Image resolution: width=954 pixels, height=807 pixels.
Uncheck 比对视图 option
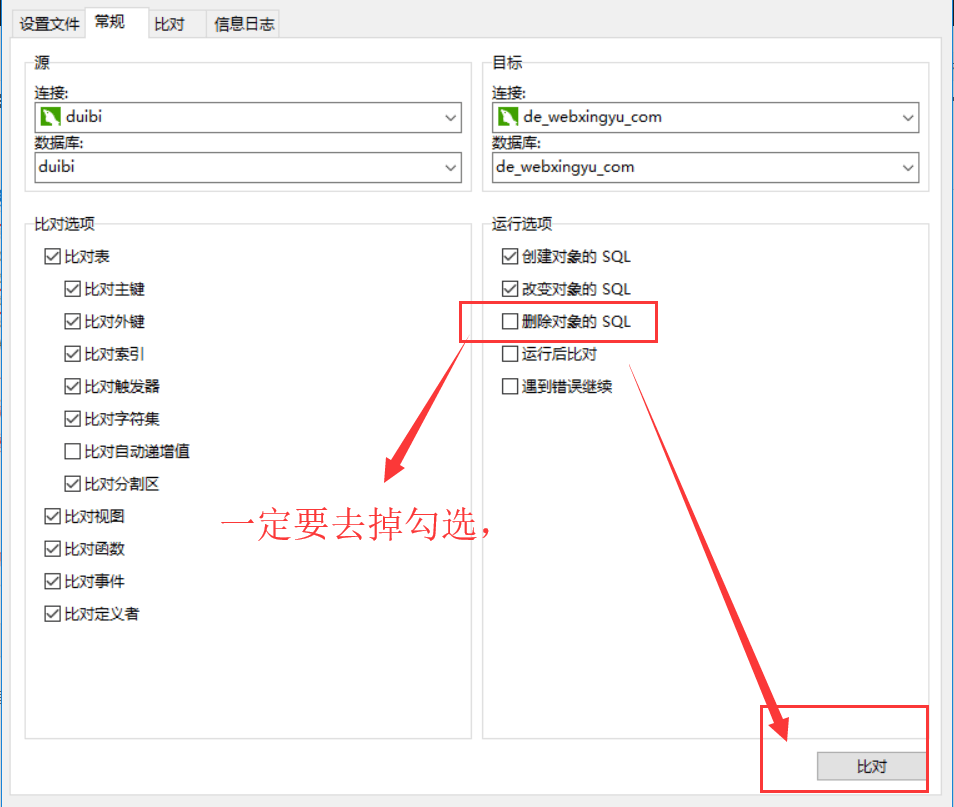52,516
